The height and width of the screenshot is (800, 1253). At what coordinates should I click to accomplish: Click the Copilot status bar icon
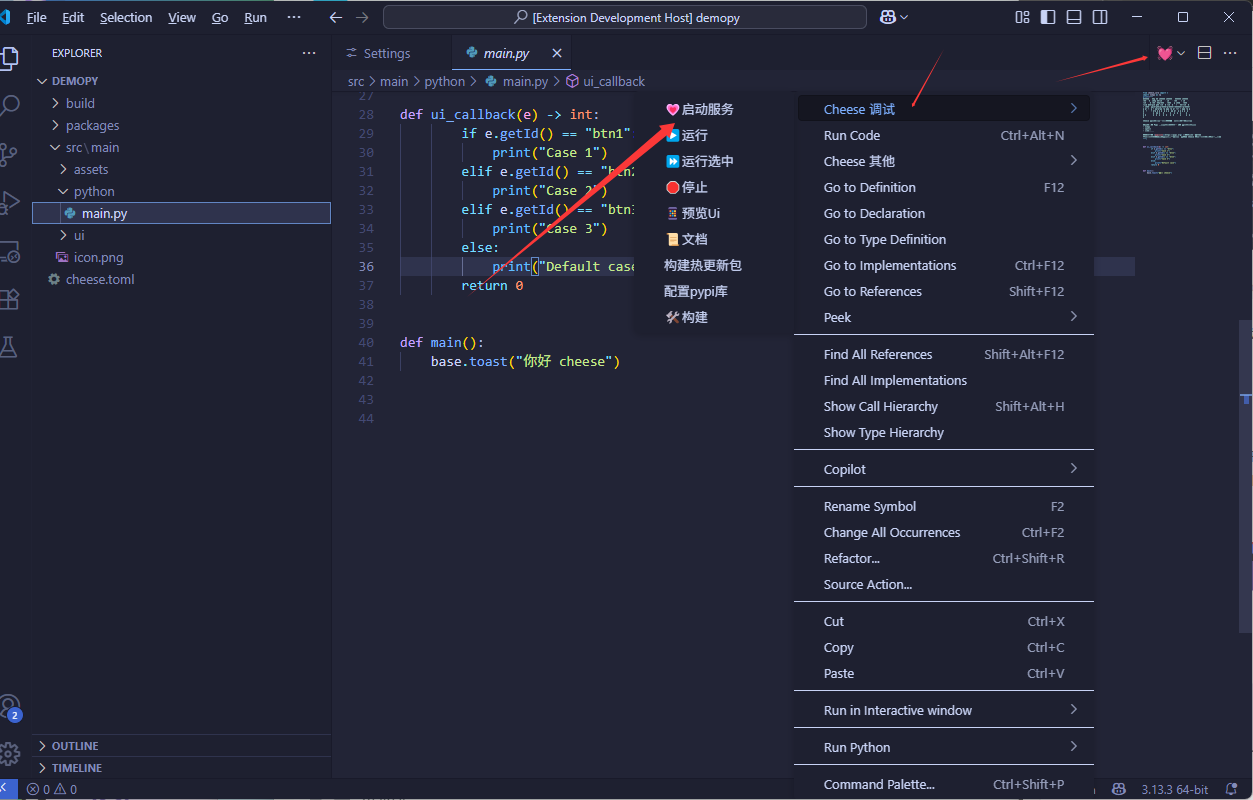click(1119, 789)
